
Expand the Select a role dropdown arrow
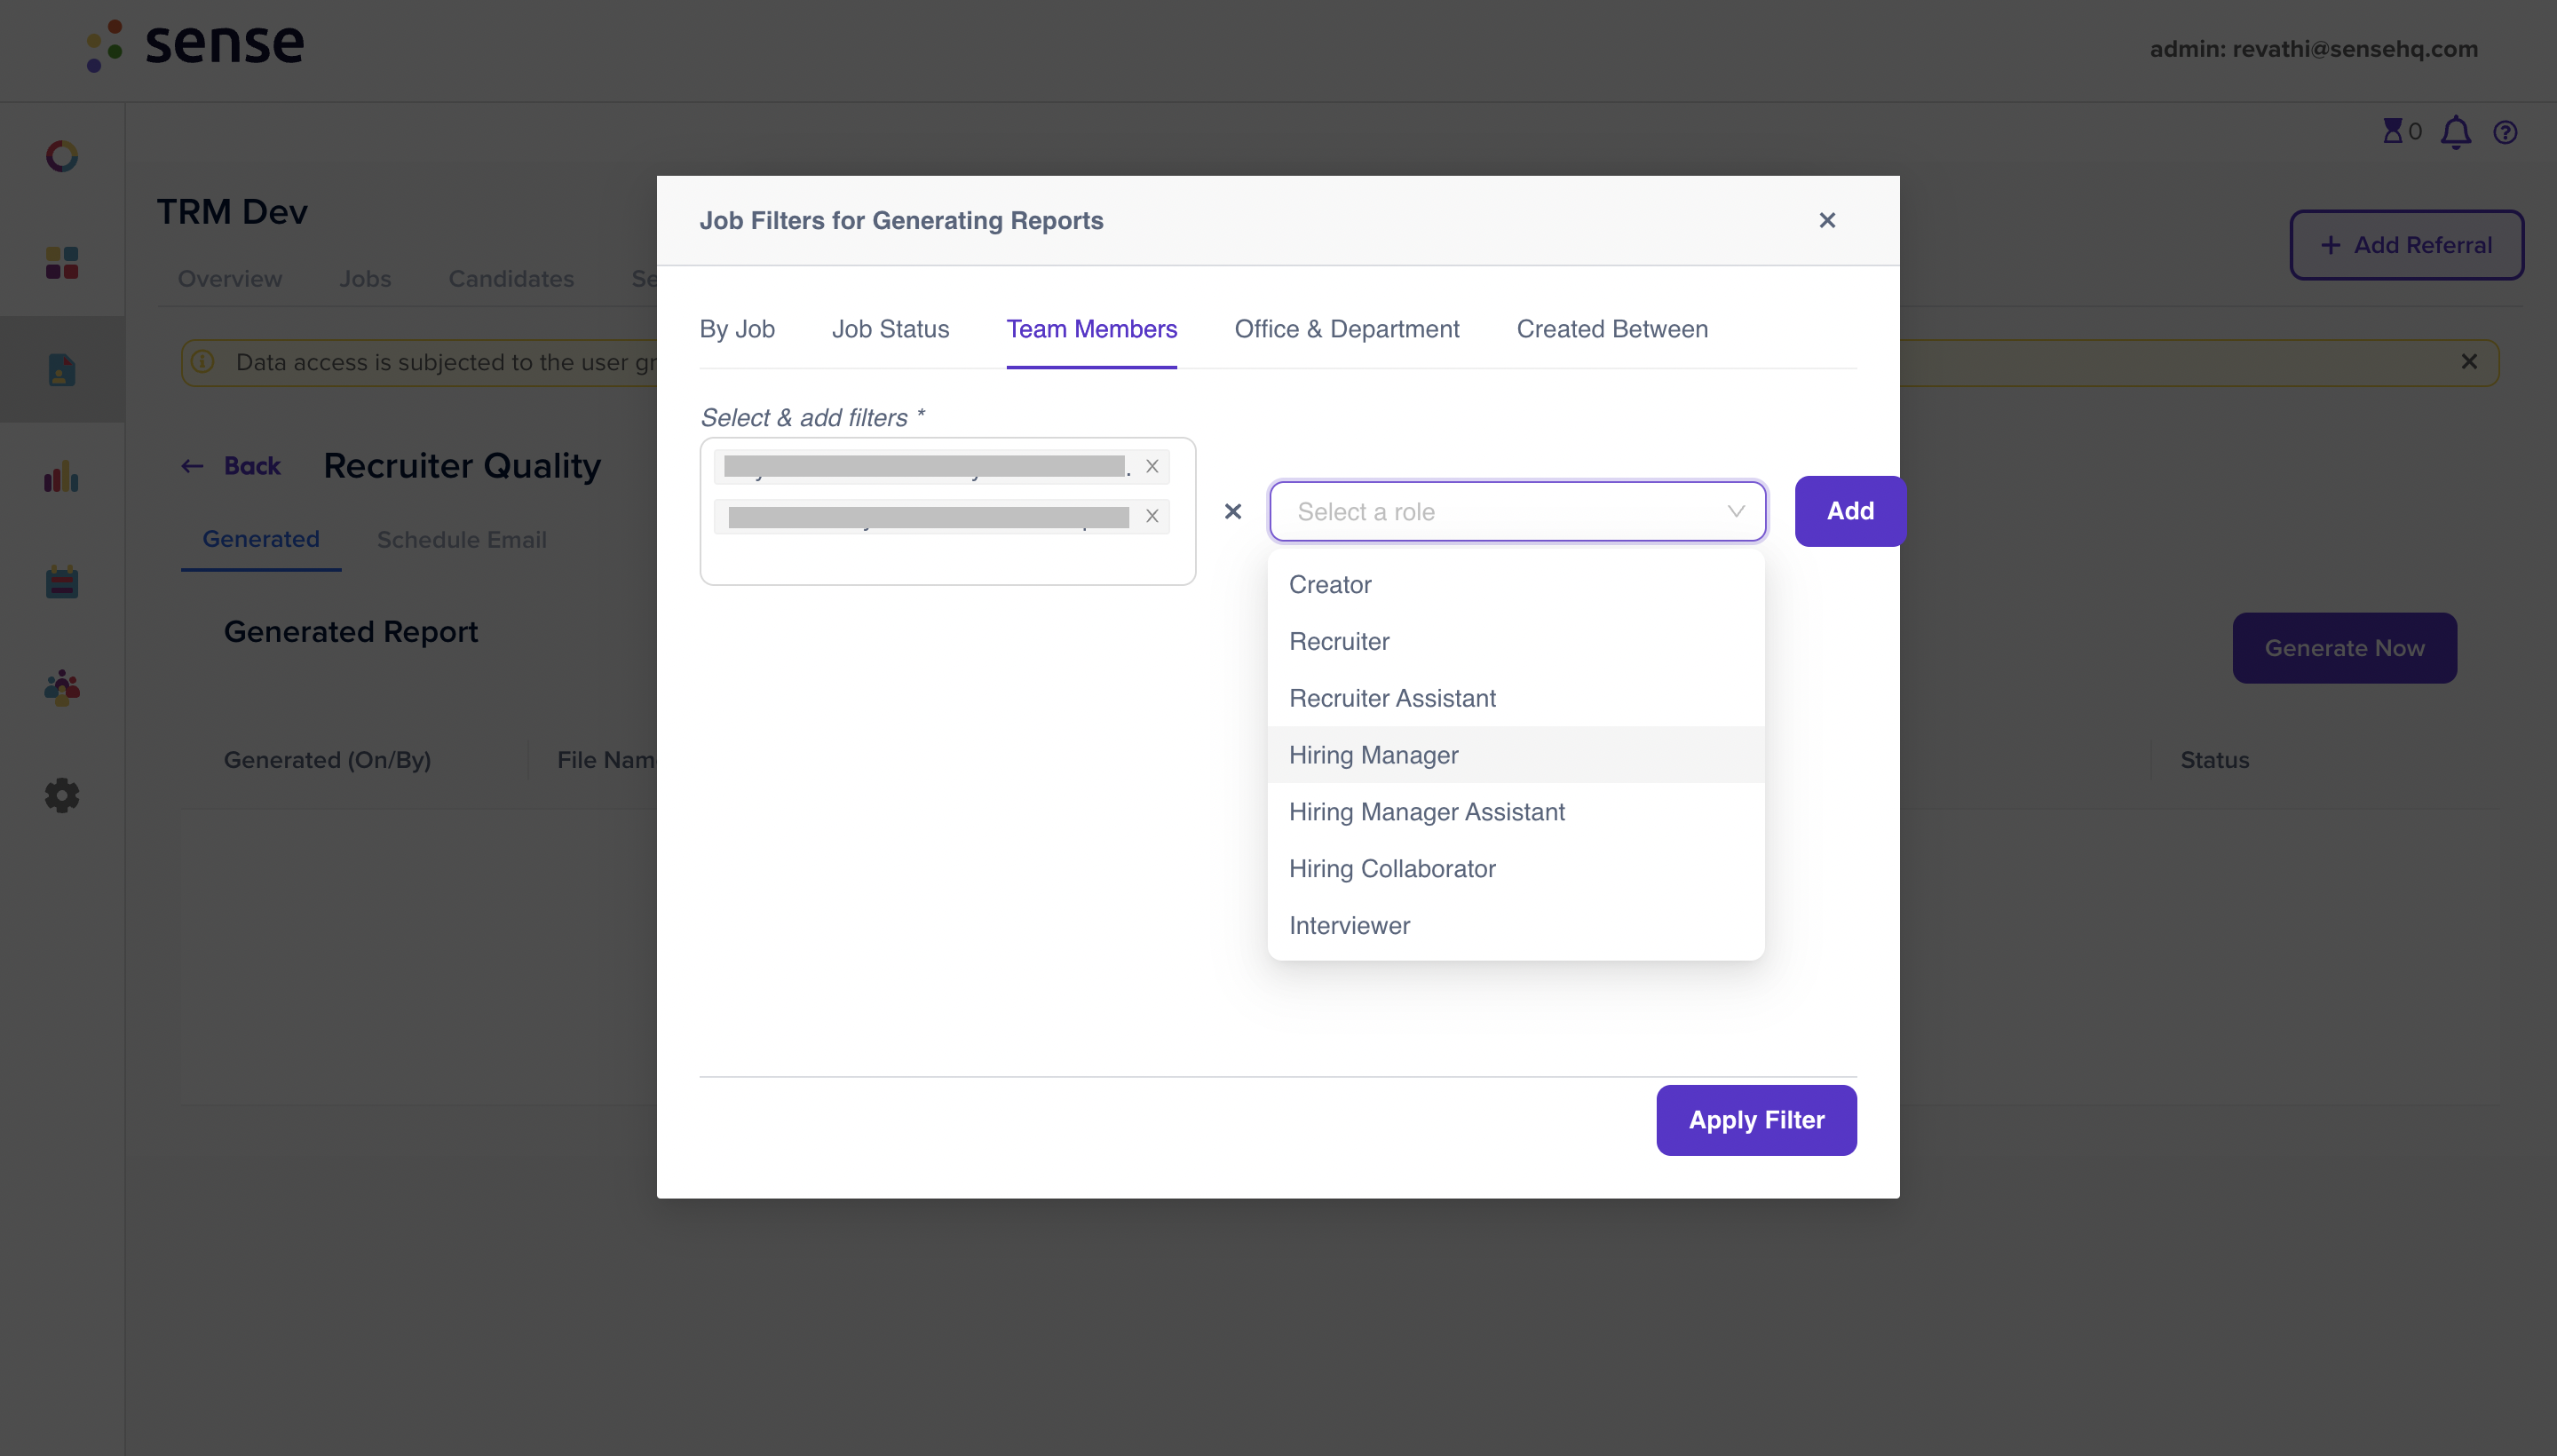(1736, 511)
